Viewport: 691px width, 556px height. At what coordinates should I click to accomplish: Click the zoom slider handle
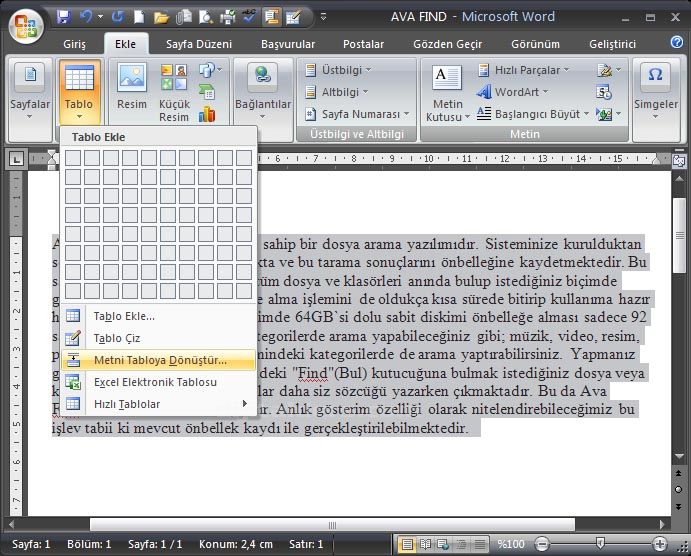tap(600, 544)
